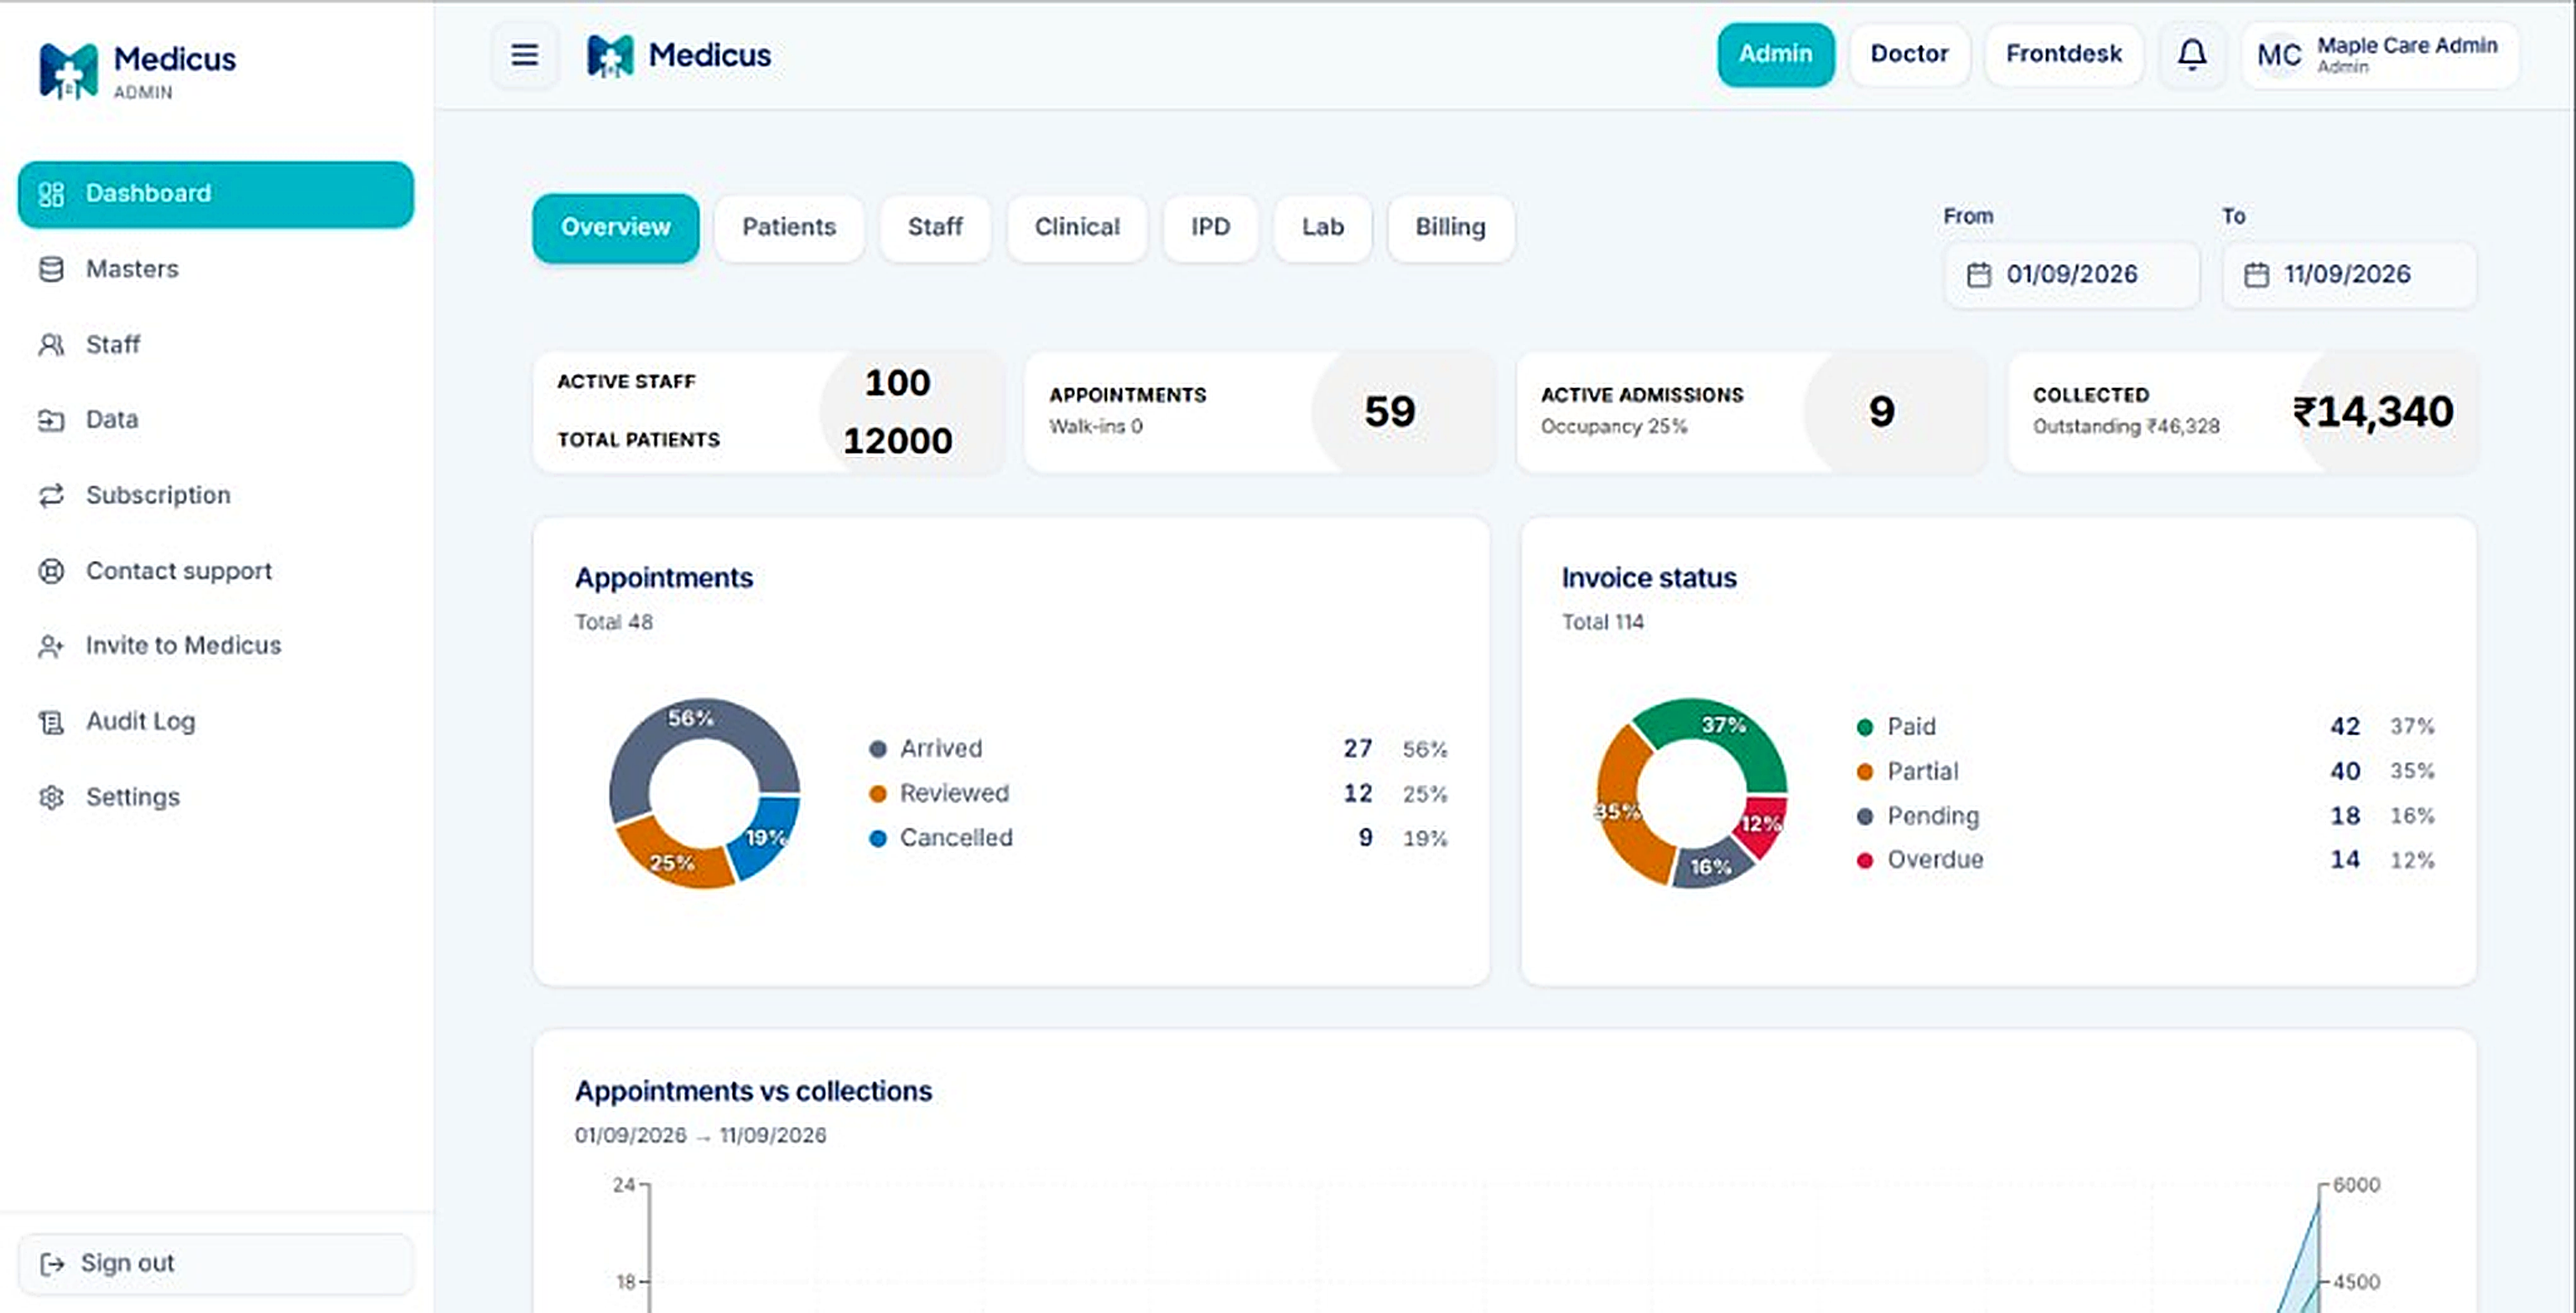Click the Invite to Medicus user-plus icon
Screen dimensions: 2576x1313
(51, 646)
